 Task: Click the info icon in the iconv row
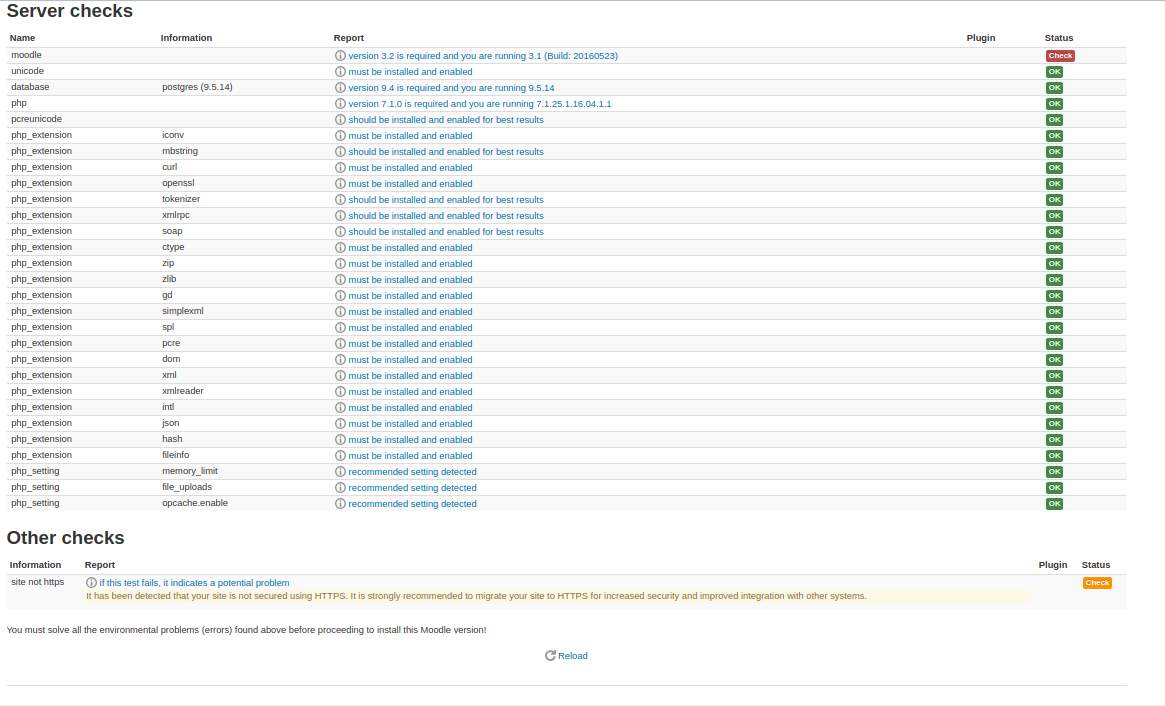pyautogui.click(x=340, y=136)
